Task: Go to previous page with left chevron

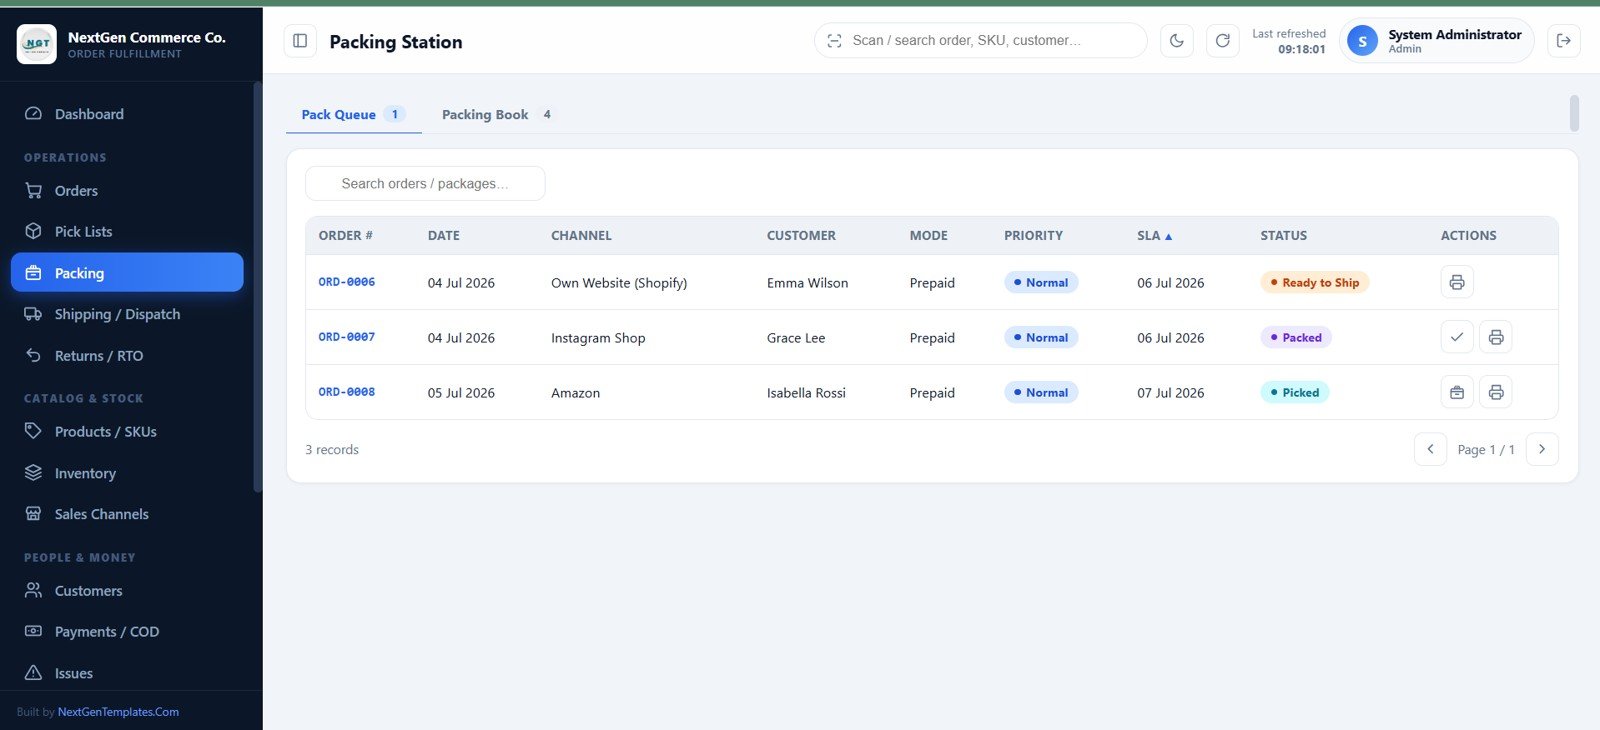Action: (1430, 449)
